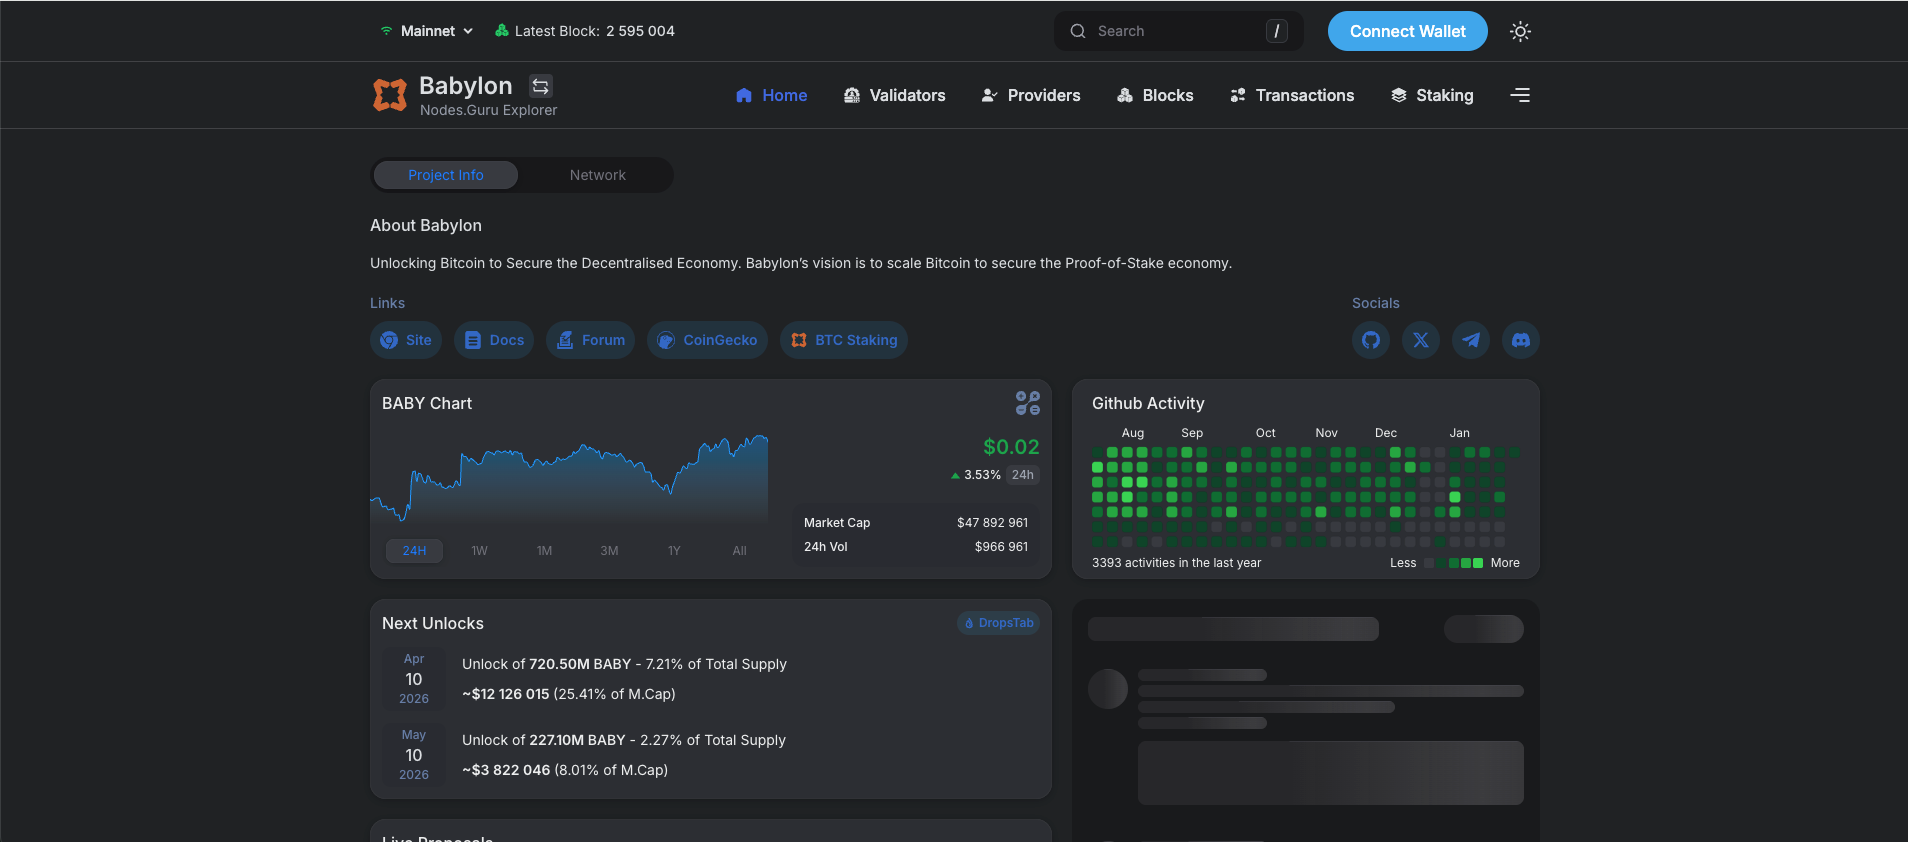Open the BTC Staking link

pos(844,340)
